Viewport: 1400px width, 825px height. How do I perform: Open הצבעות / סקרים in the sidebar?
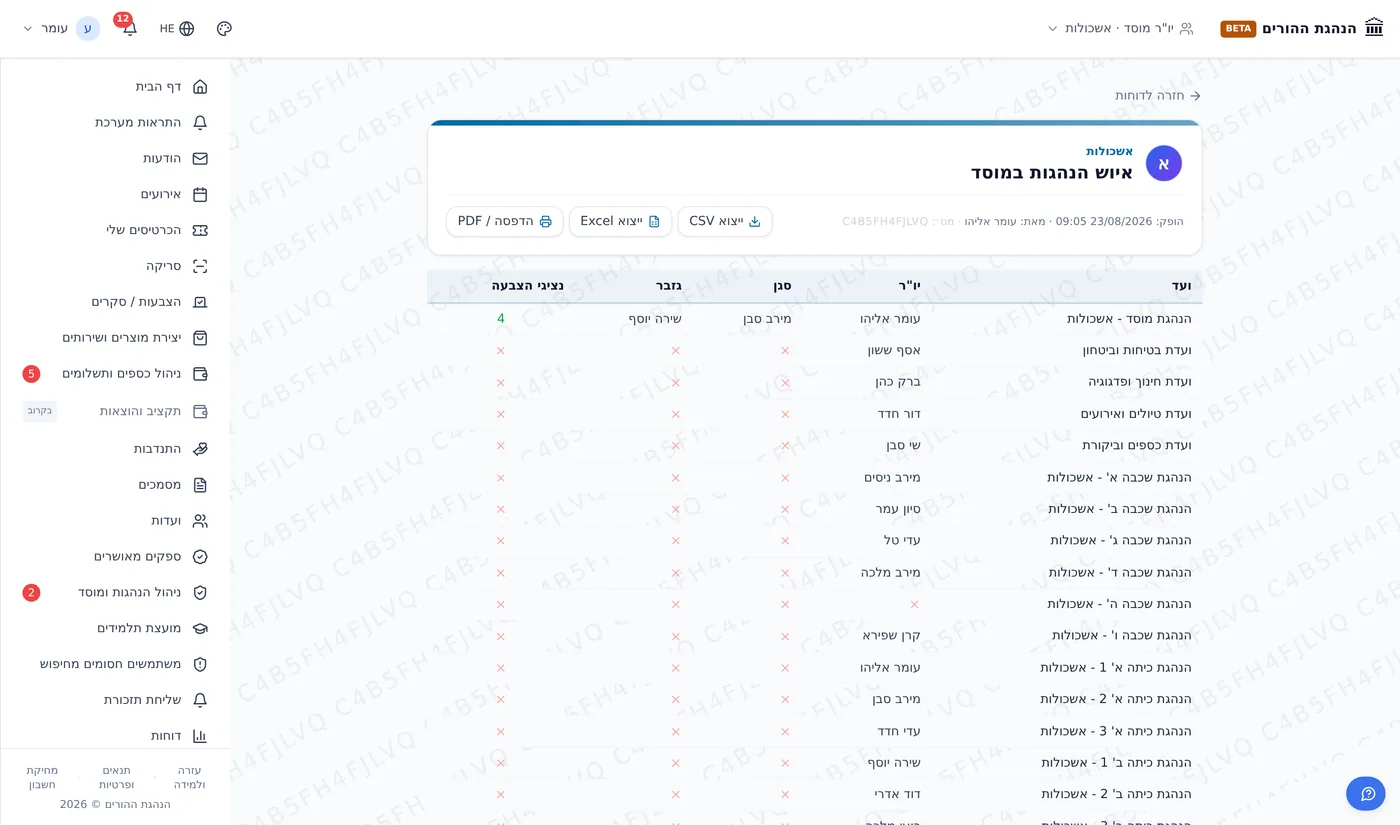click(x=116, y=302)
